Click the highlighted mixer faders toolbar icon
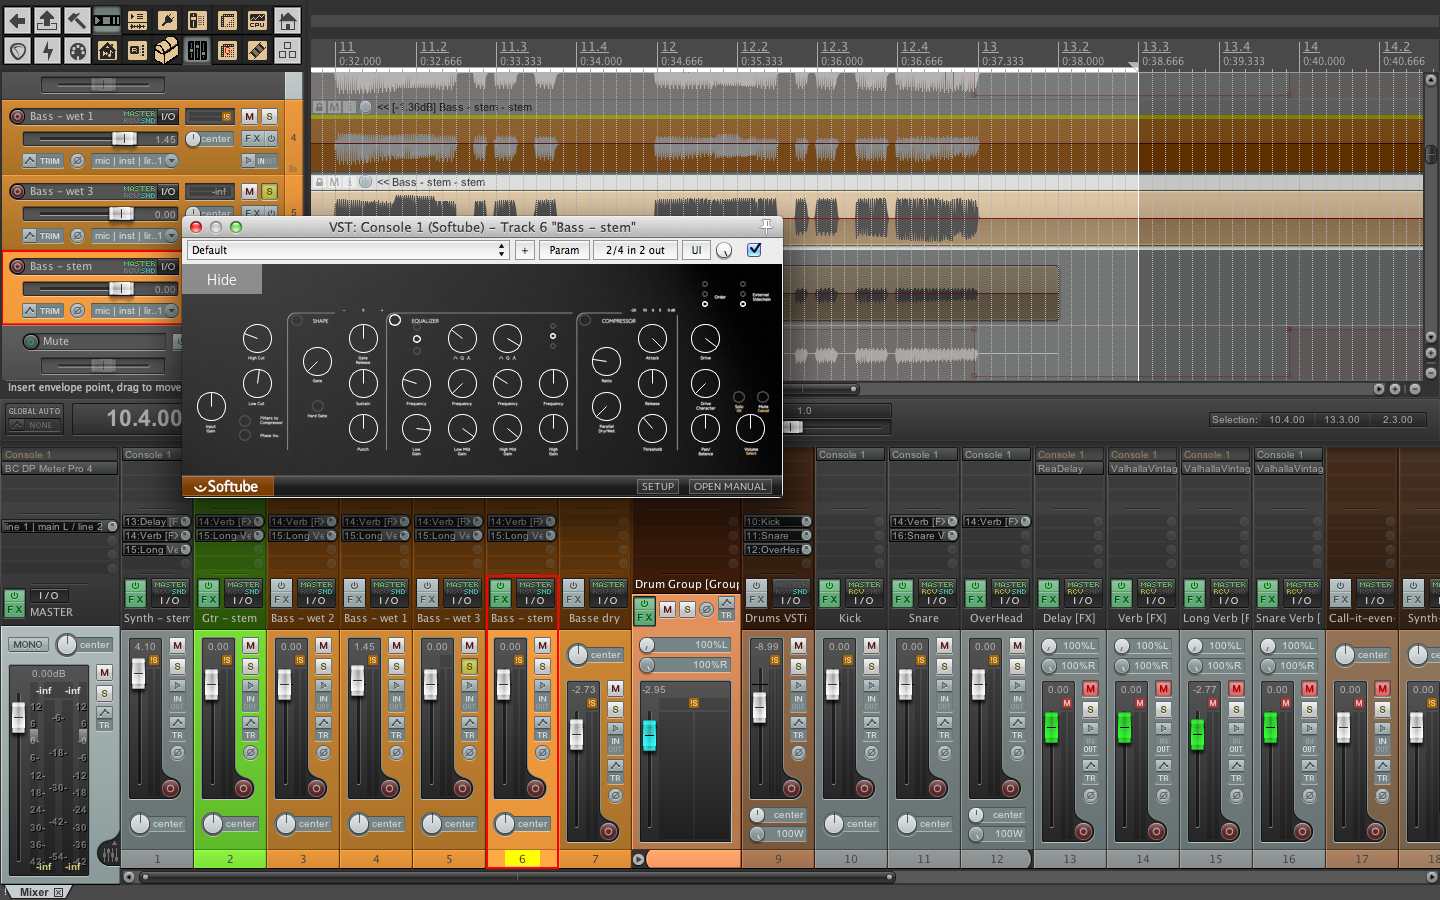 pyautogui.click(x=197, y=50)
